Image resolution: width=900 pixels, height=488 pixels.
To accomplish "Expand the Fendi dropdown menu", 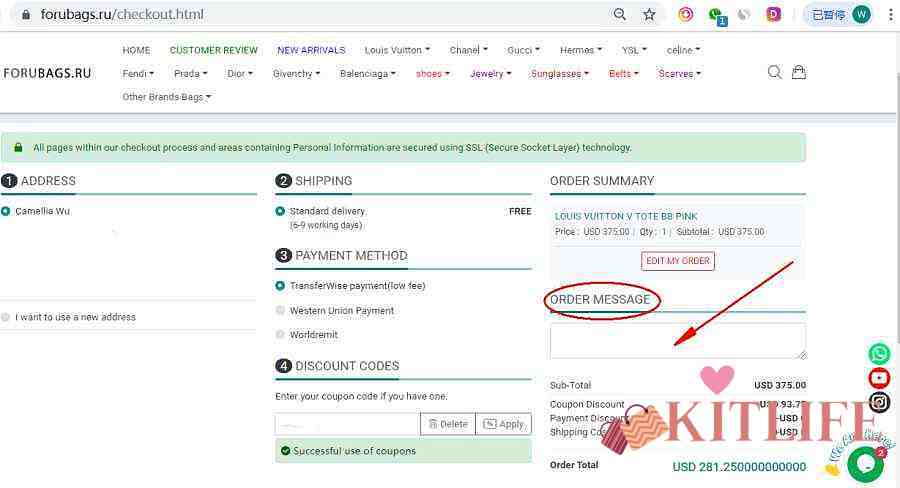I will pyautogui.click(x=138, y=74).
